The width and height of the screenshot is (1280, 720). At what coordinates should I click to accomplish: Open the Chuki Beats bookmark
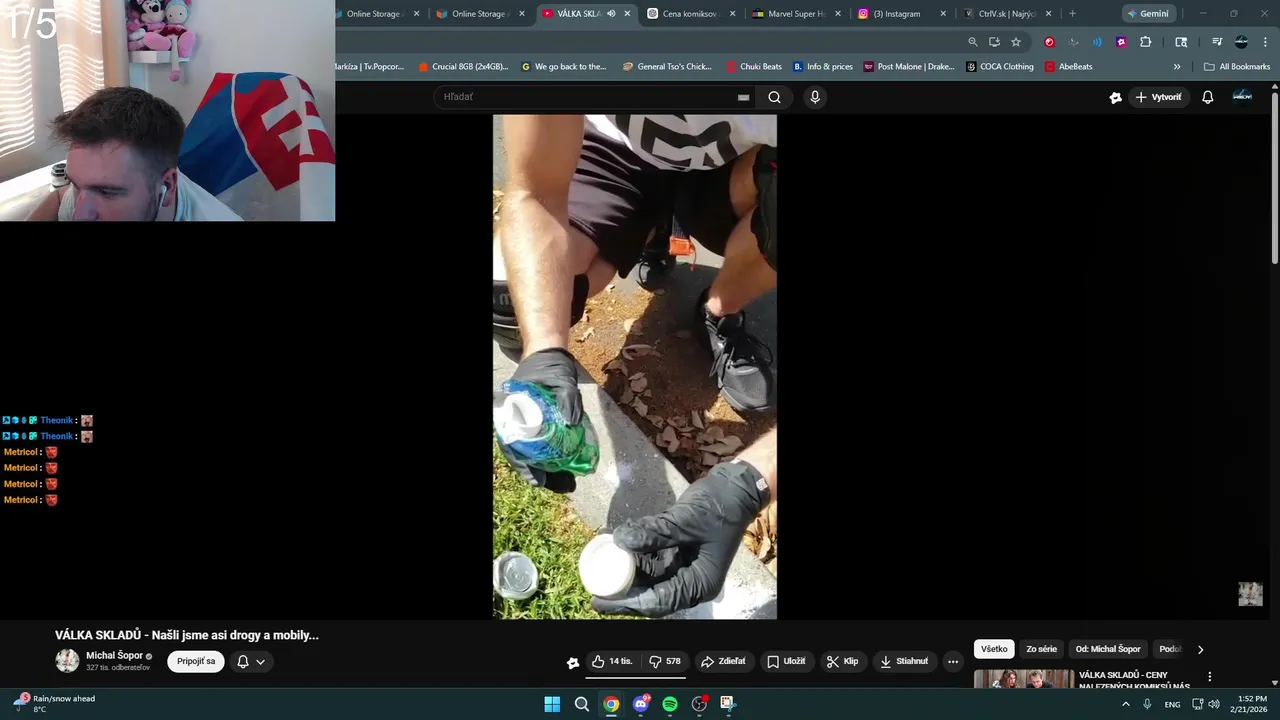(x=754, y=67)
